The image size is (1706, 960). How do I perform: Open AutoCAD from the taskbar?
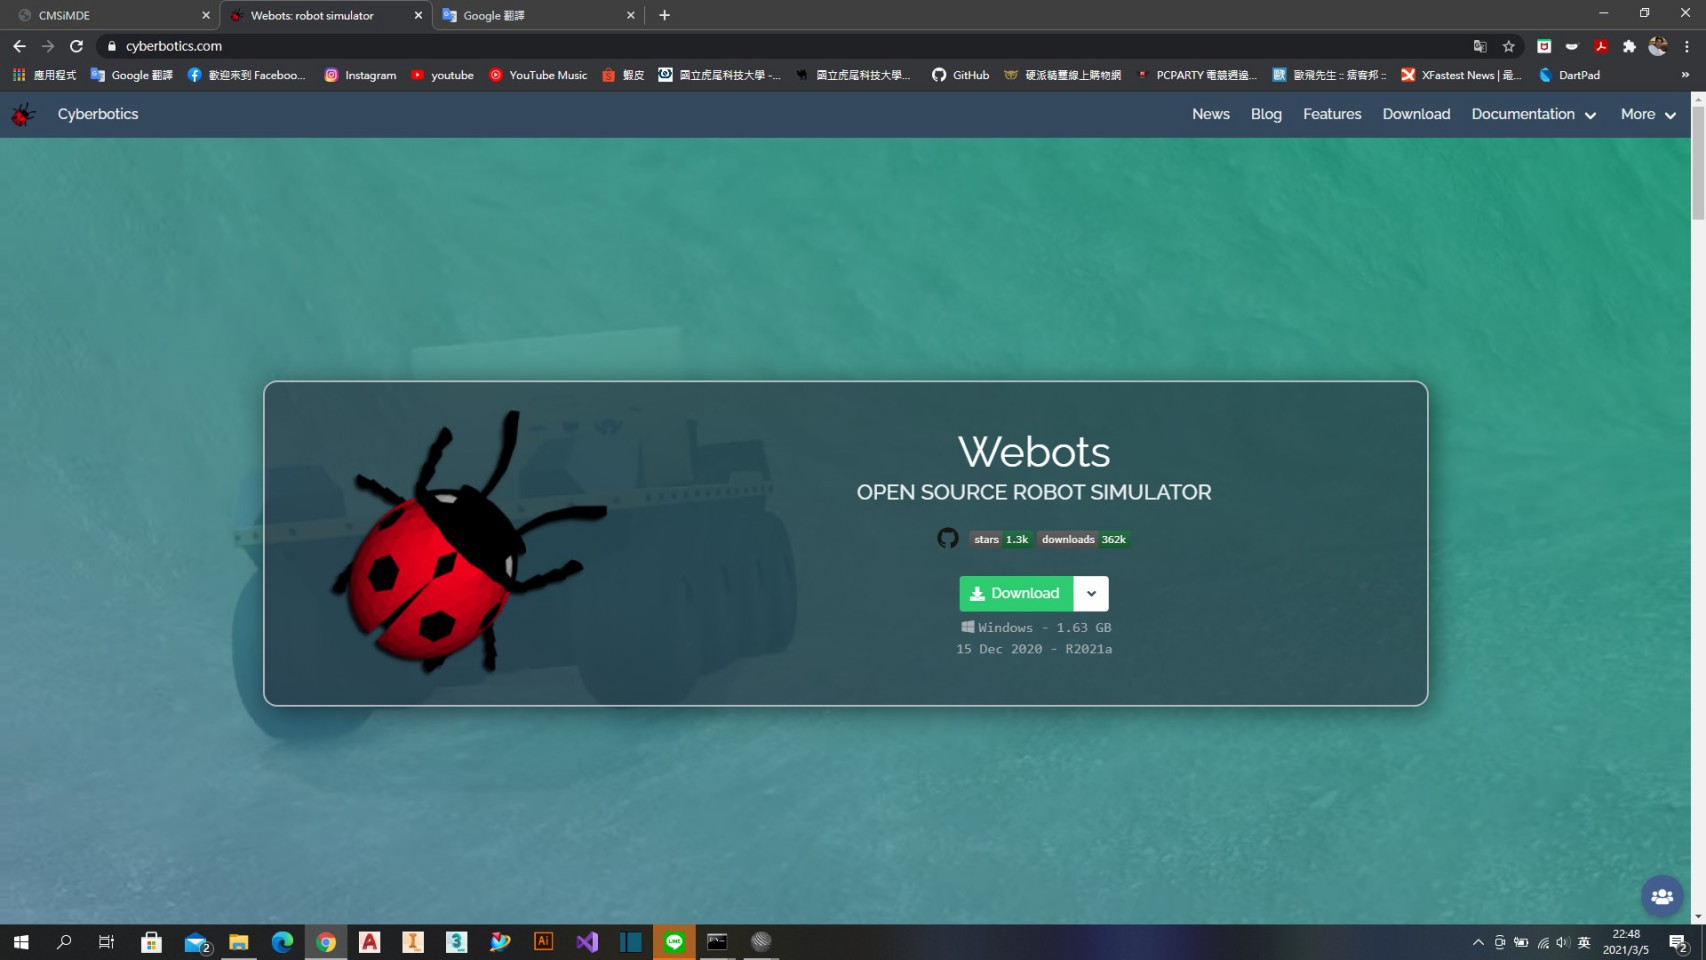(369, 942)
